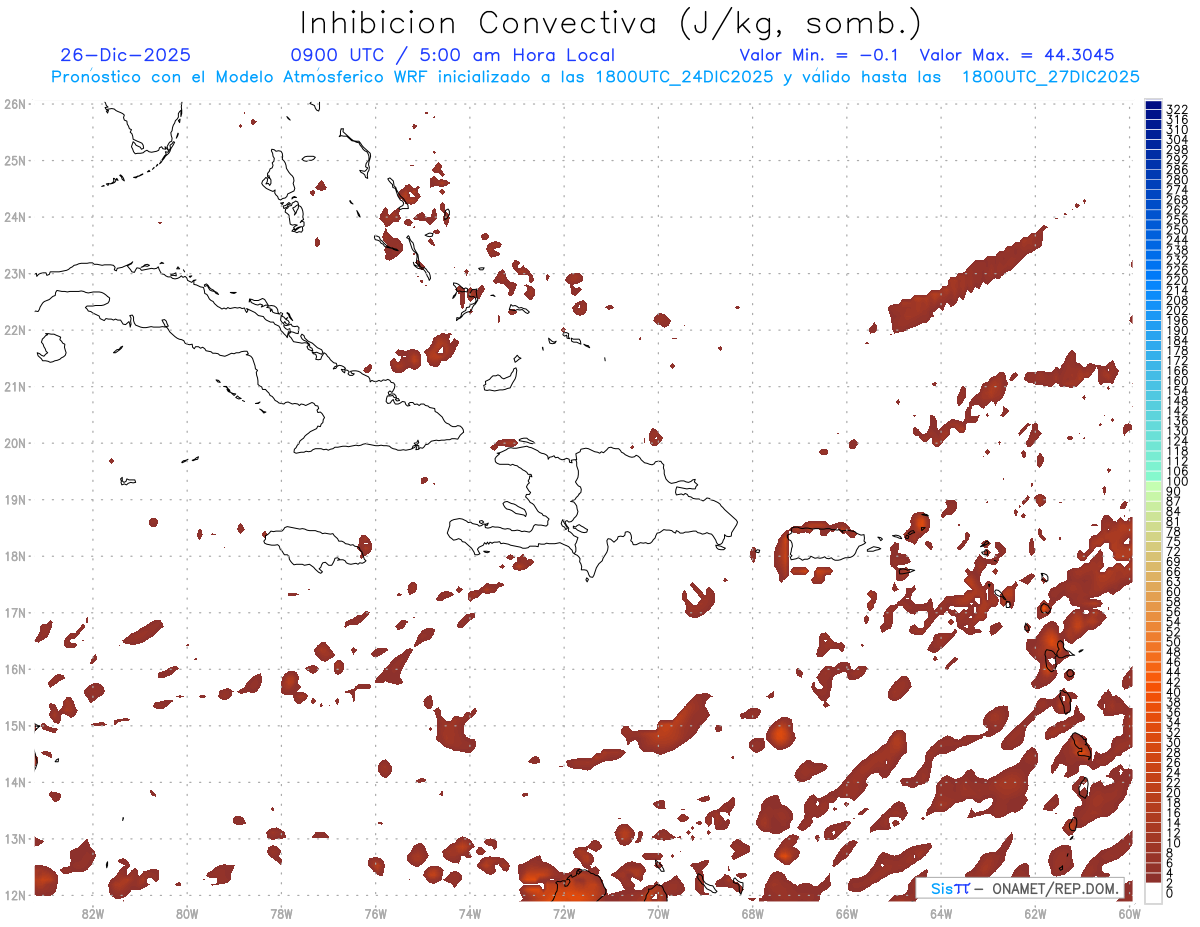
Task: Click the pale green '100' swatch on the color scale
Action: (1153, 484)
